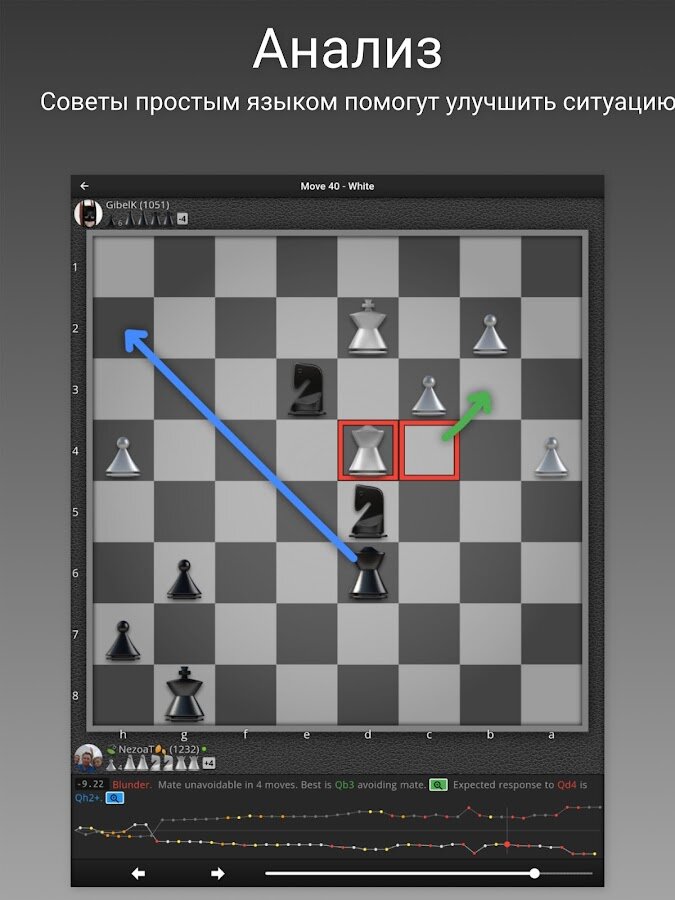Click the Move 40 - White title
675x900 pixels.
337,186
